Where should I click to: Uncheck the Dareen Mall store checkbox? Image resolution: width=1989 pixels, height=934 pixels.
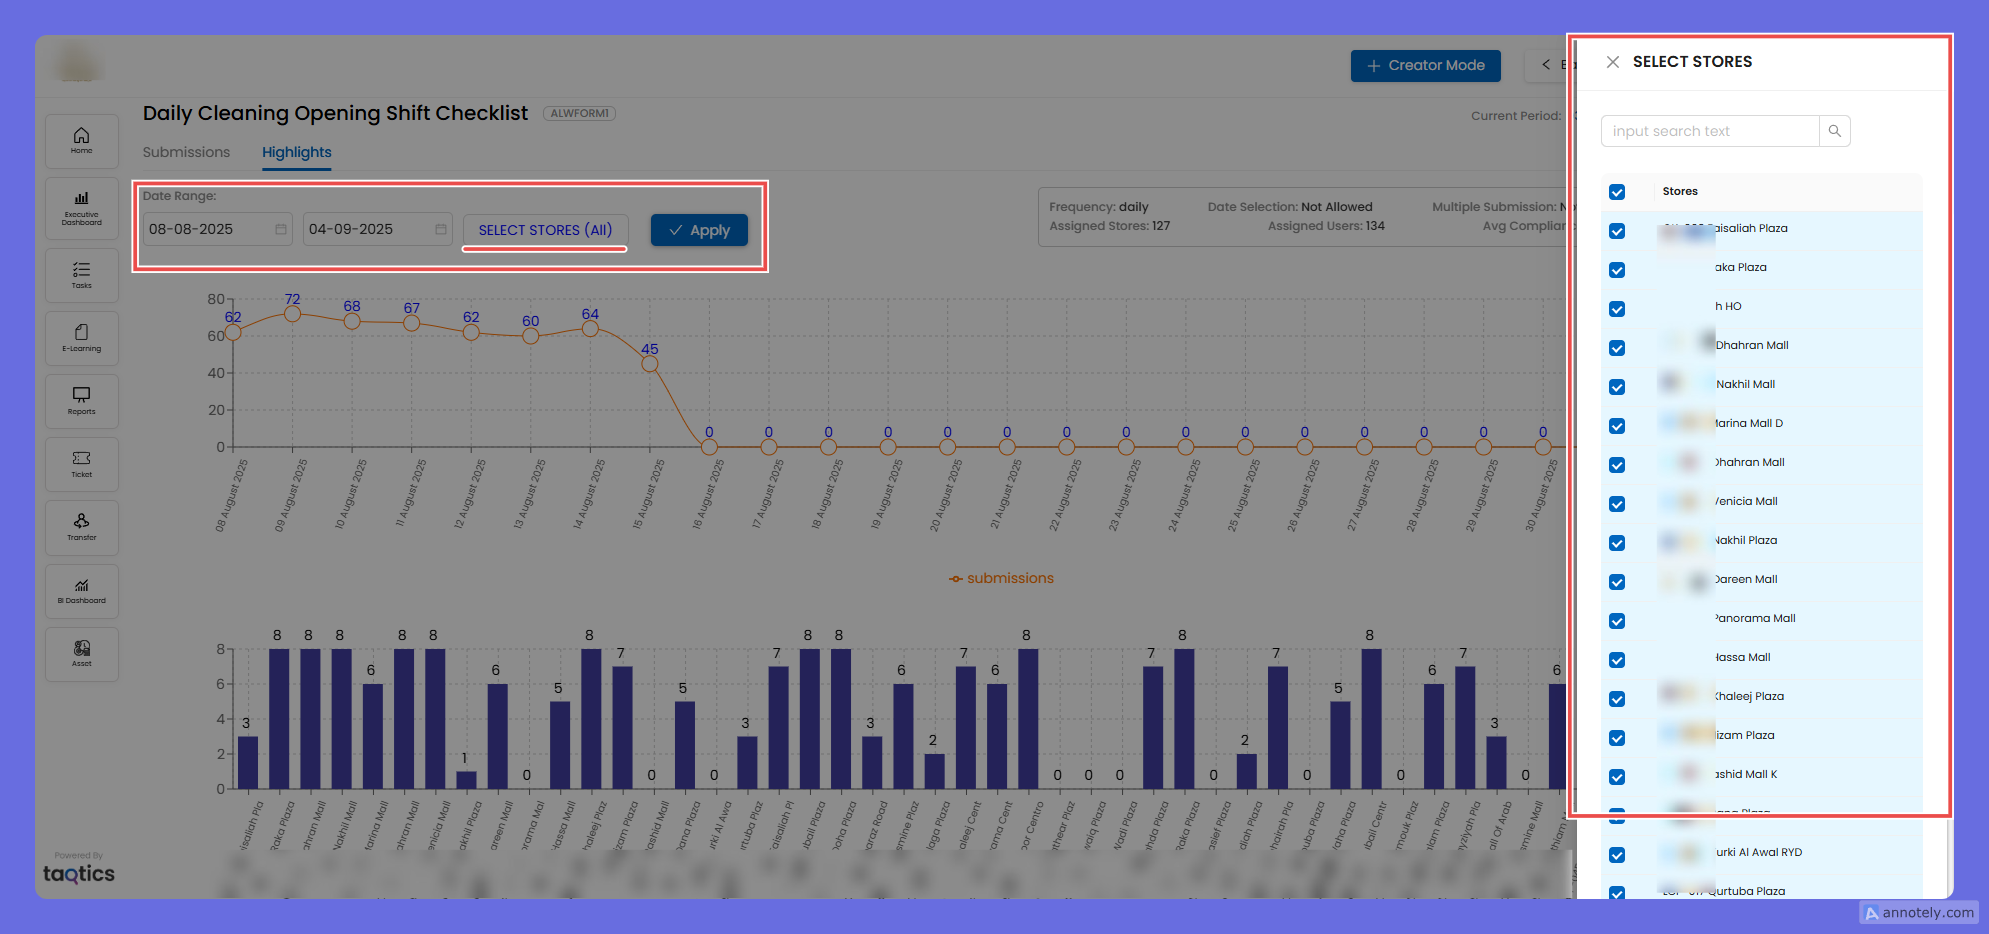coord(1617,582)
